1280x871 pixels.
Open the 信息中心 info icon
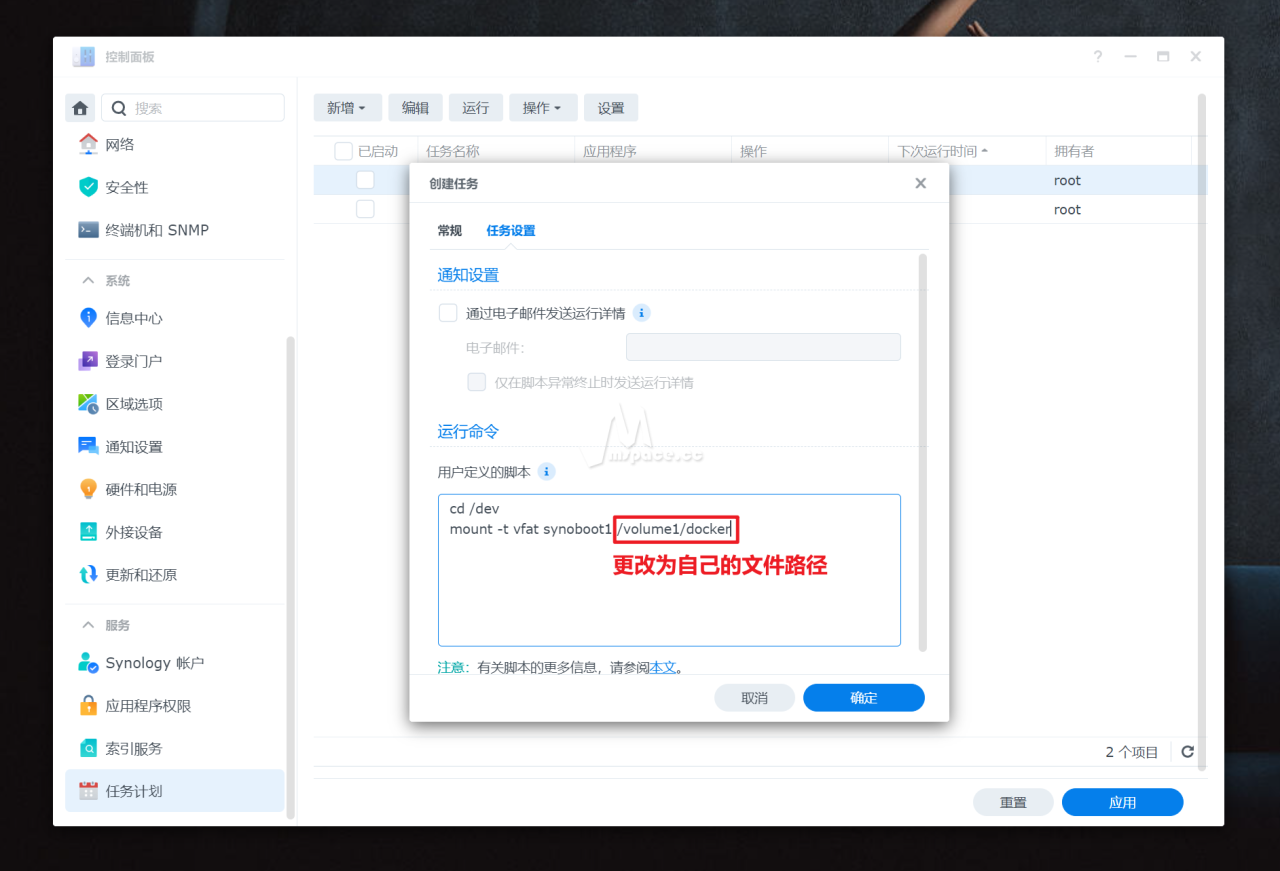pyautogui.click(x=88, y=318)
